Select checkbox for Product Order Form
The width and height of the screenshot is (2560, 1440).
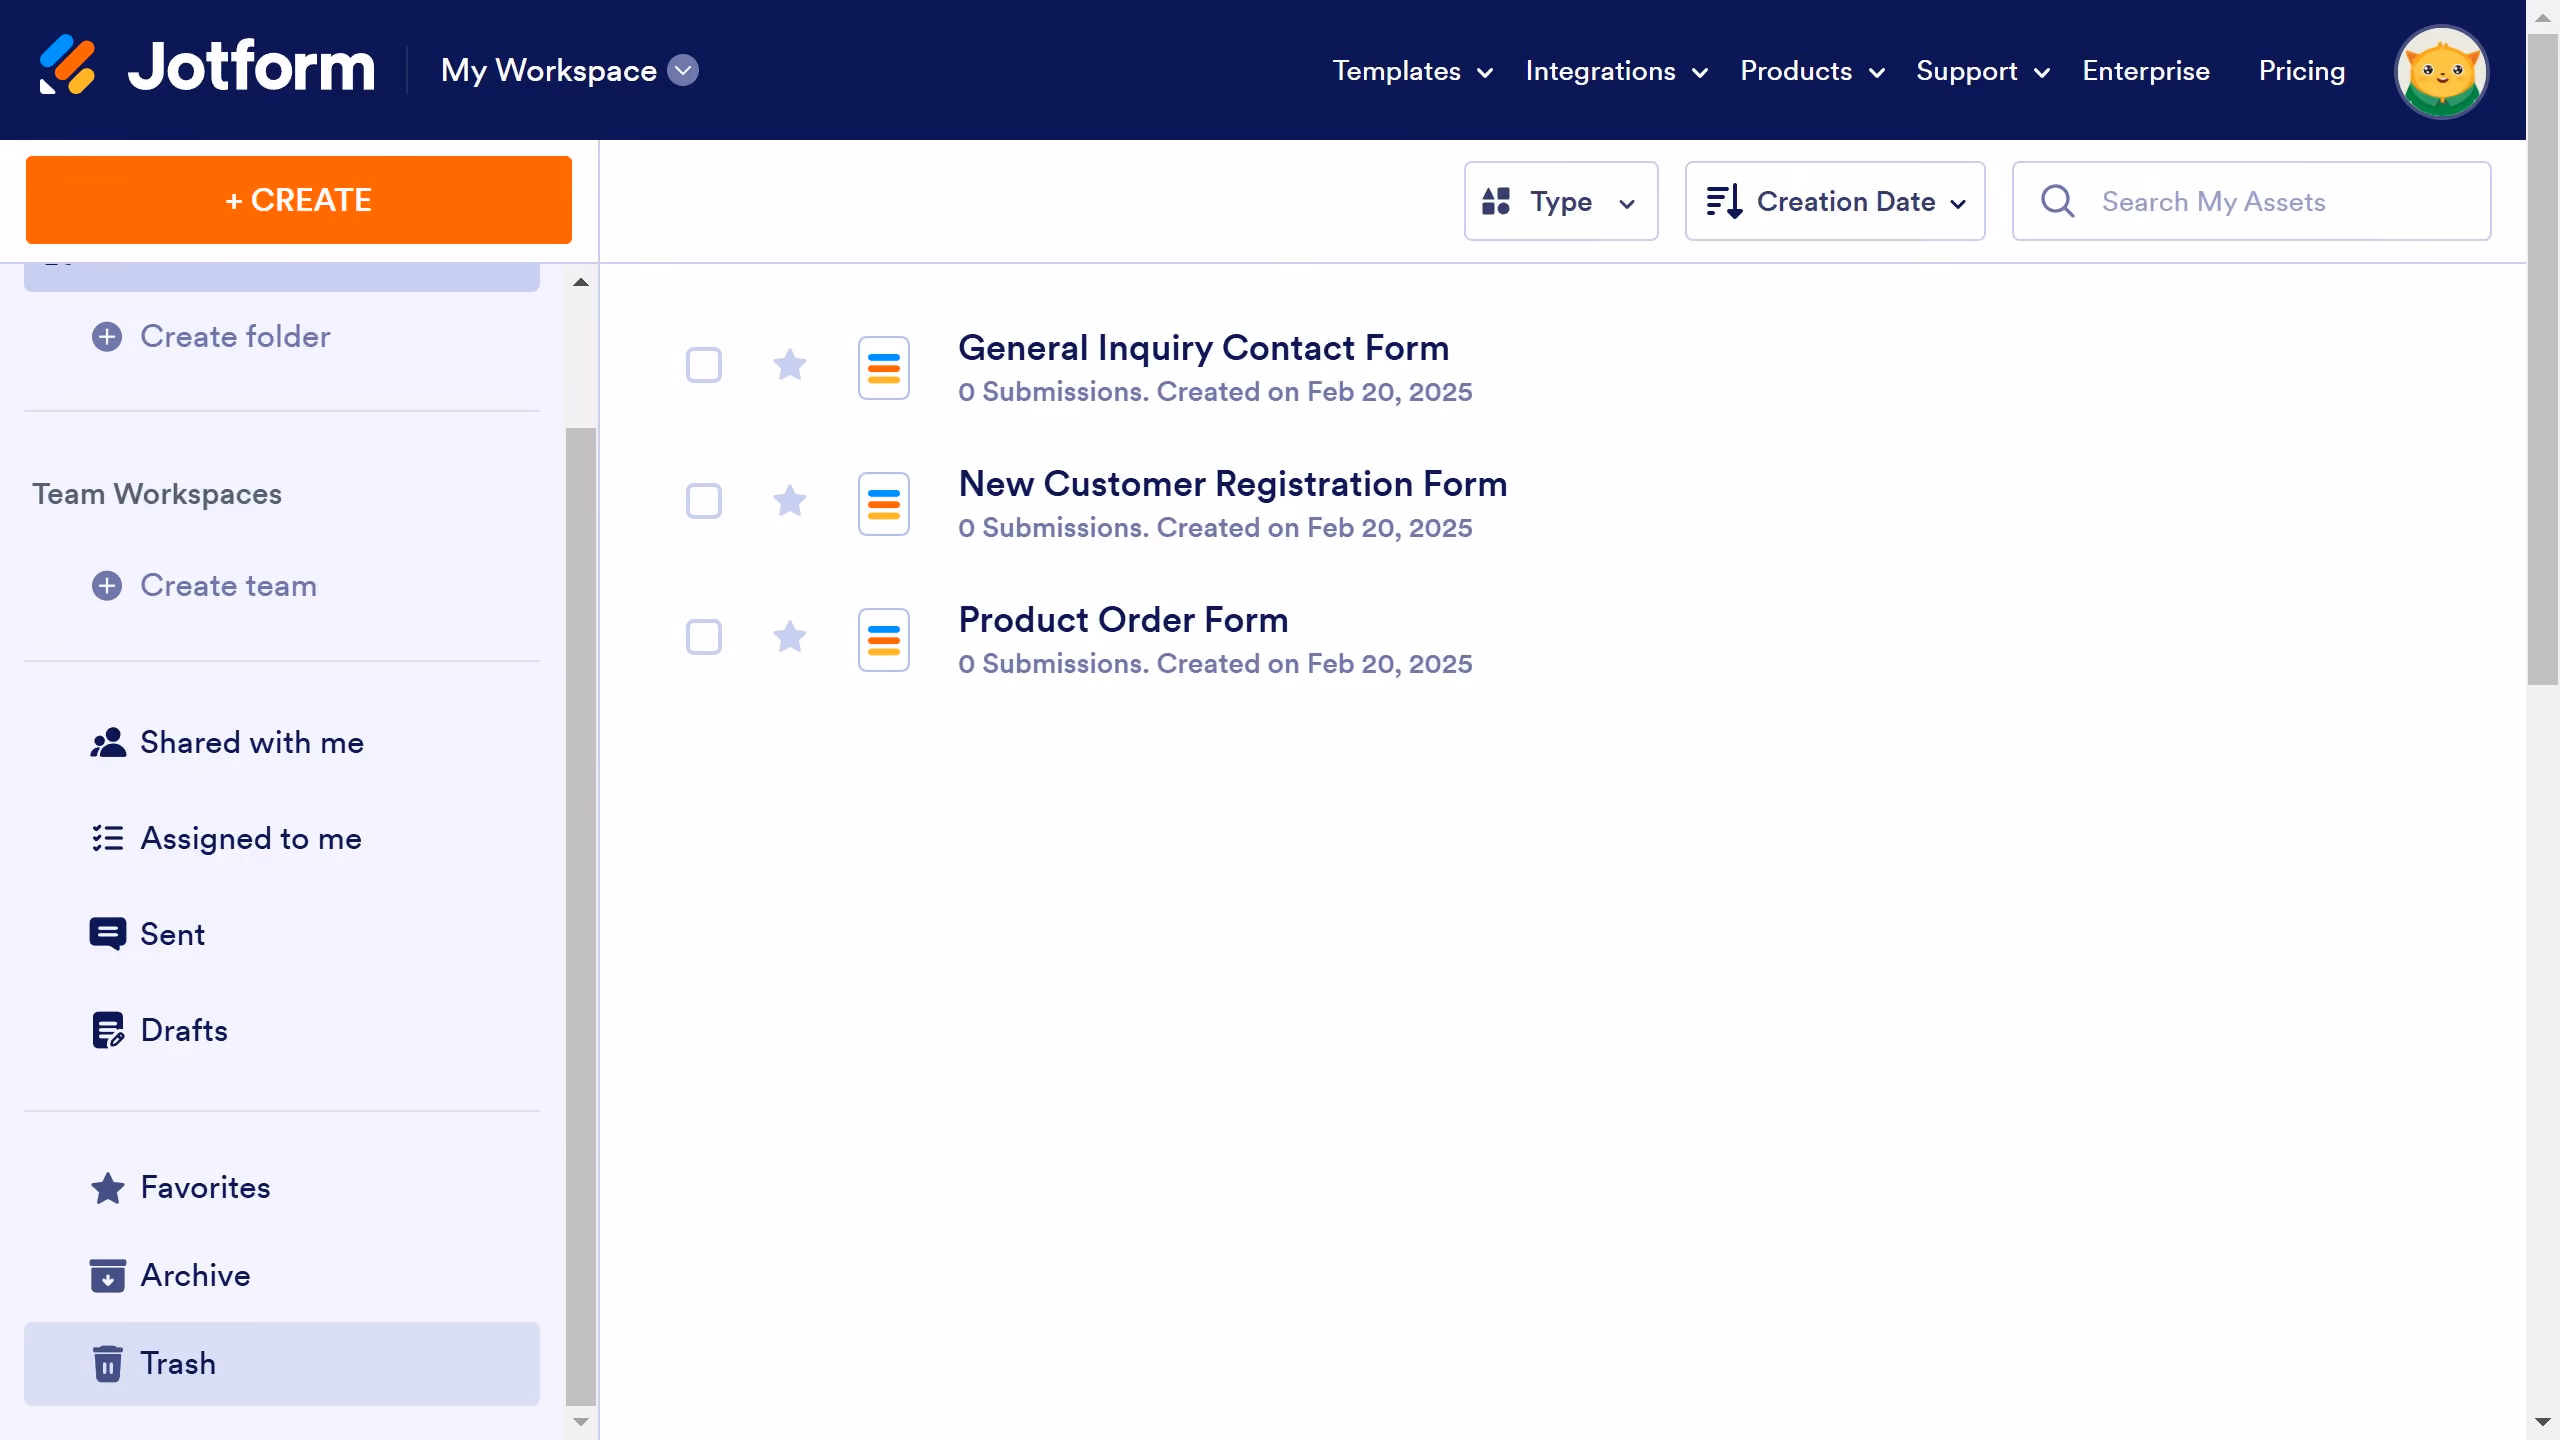(x=704, y=637)
